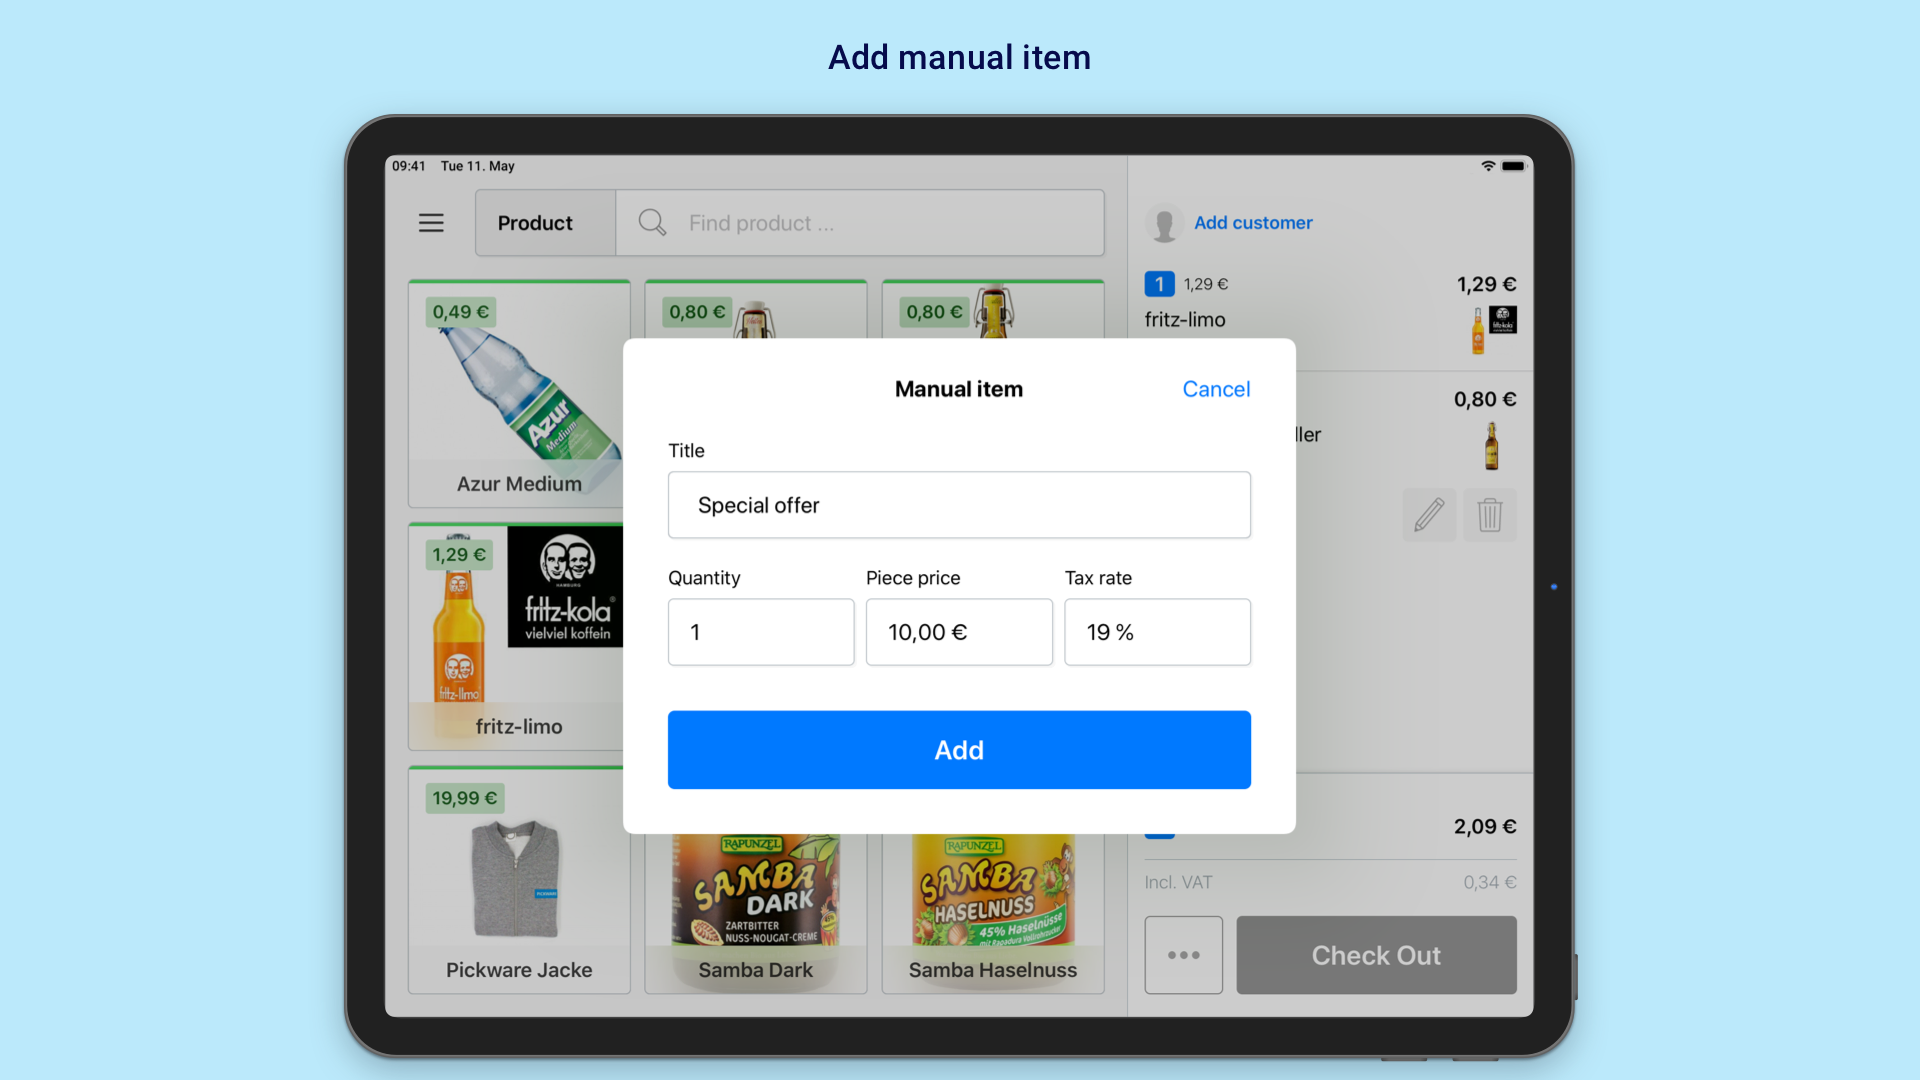Click the Cancel button in Manual item dialog
The height and width of the screenshot is (1080, 1920).
click(x=1217, y=388)
